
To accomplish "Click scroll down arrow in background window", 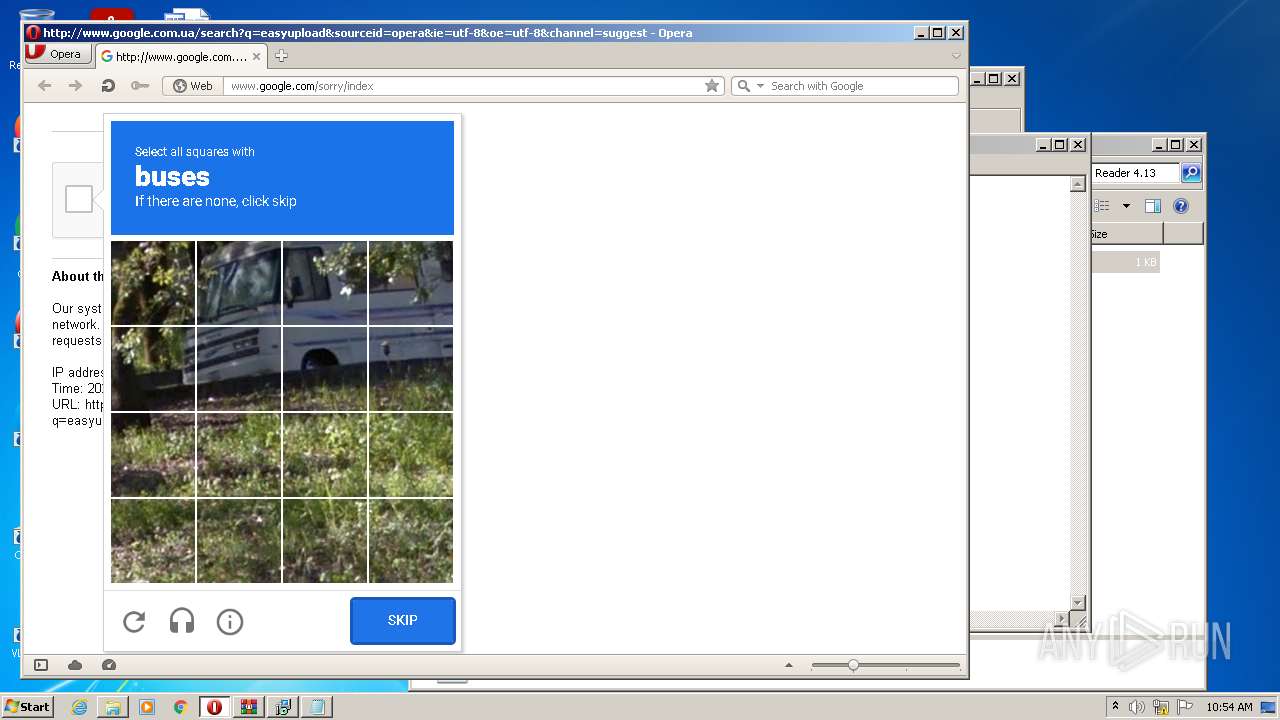I will point(1078,602).
